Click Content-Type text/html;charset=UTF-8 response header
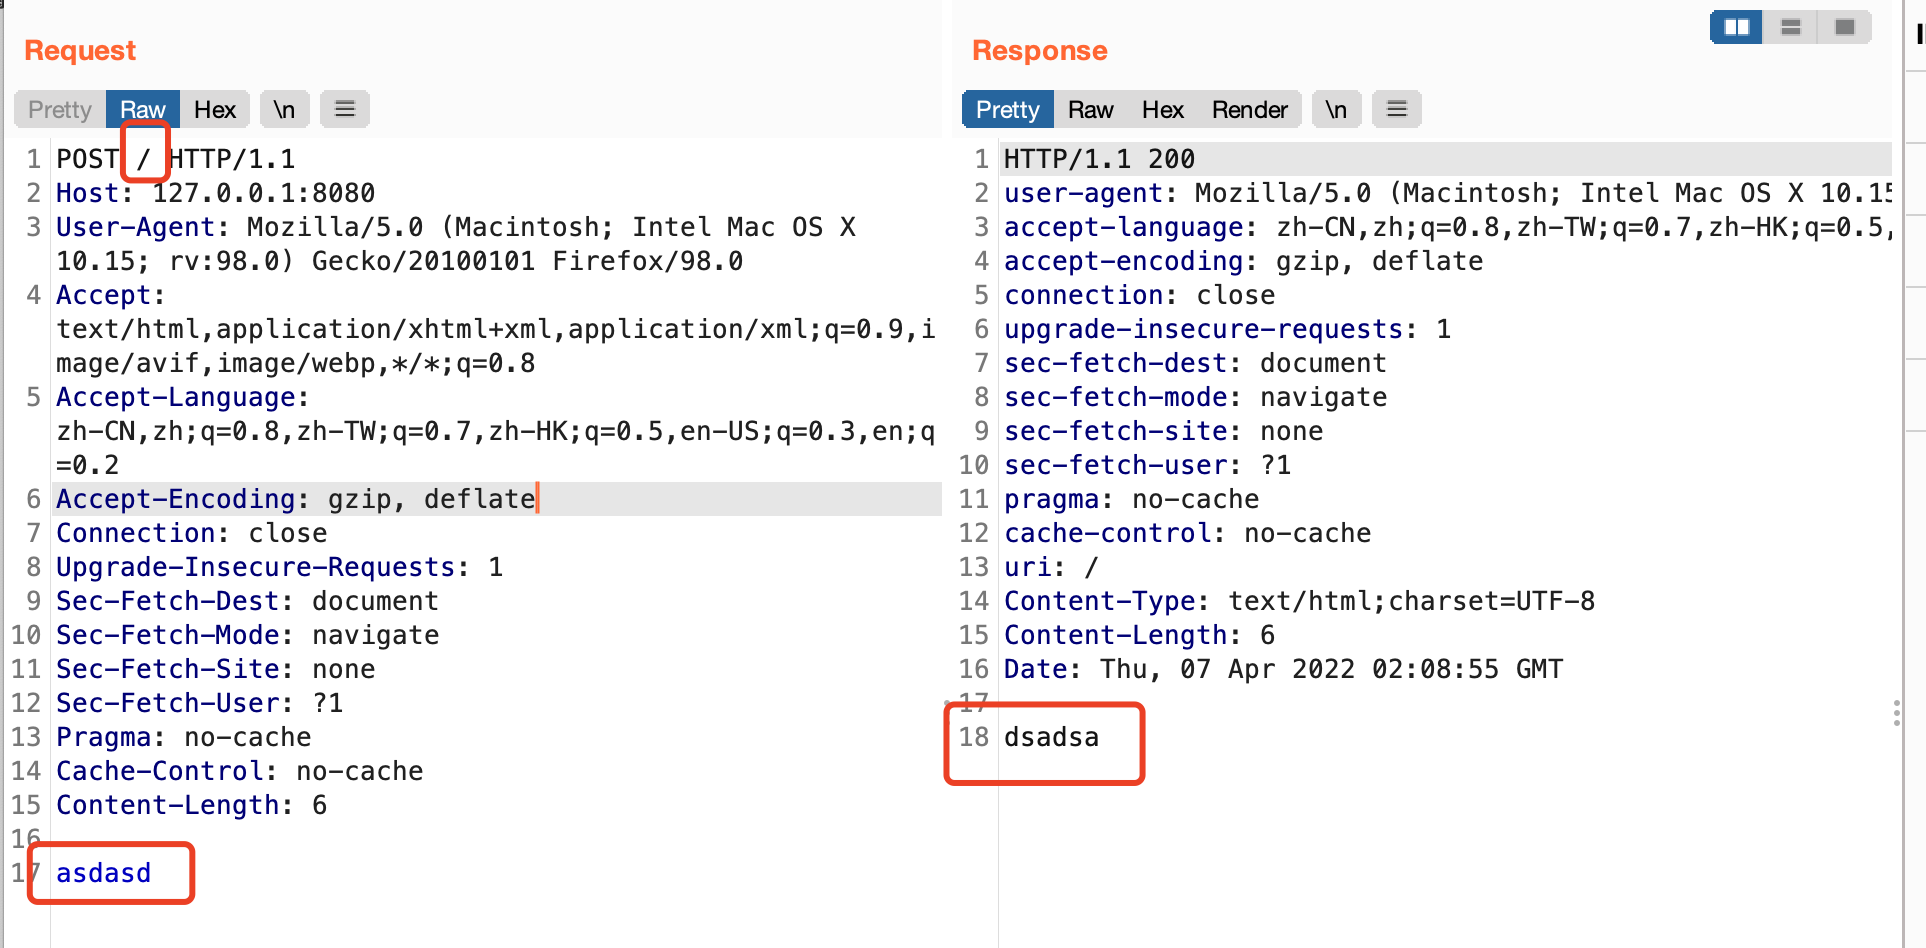 (x=1300, y=601)
